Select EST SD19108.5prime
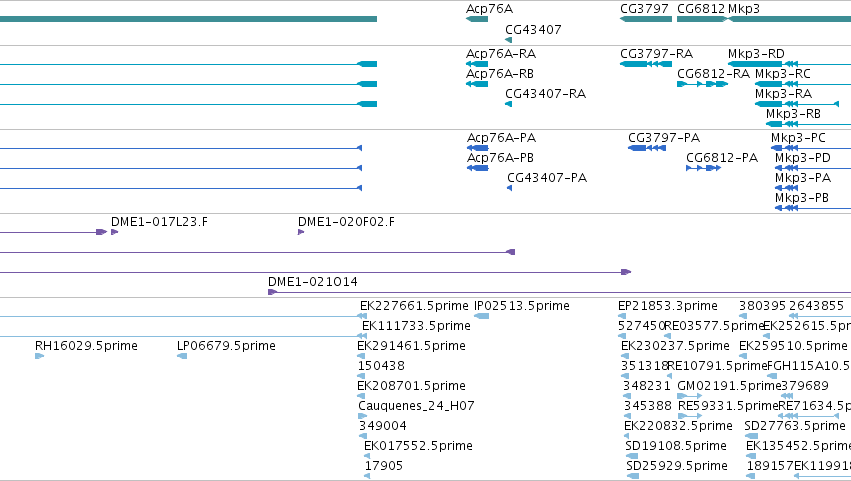Image resolution: width=851 pixels, height=481 pixels. click(676, 447)
